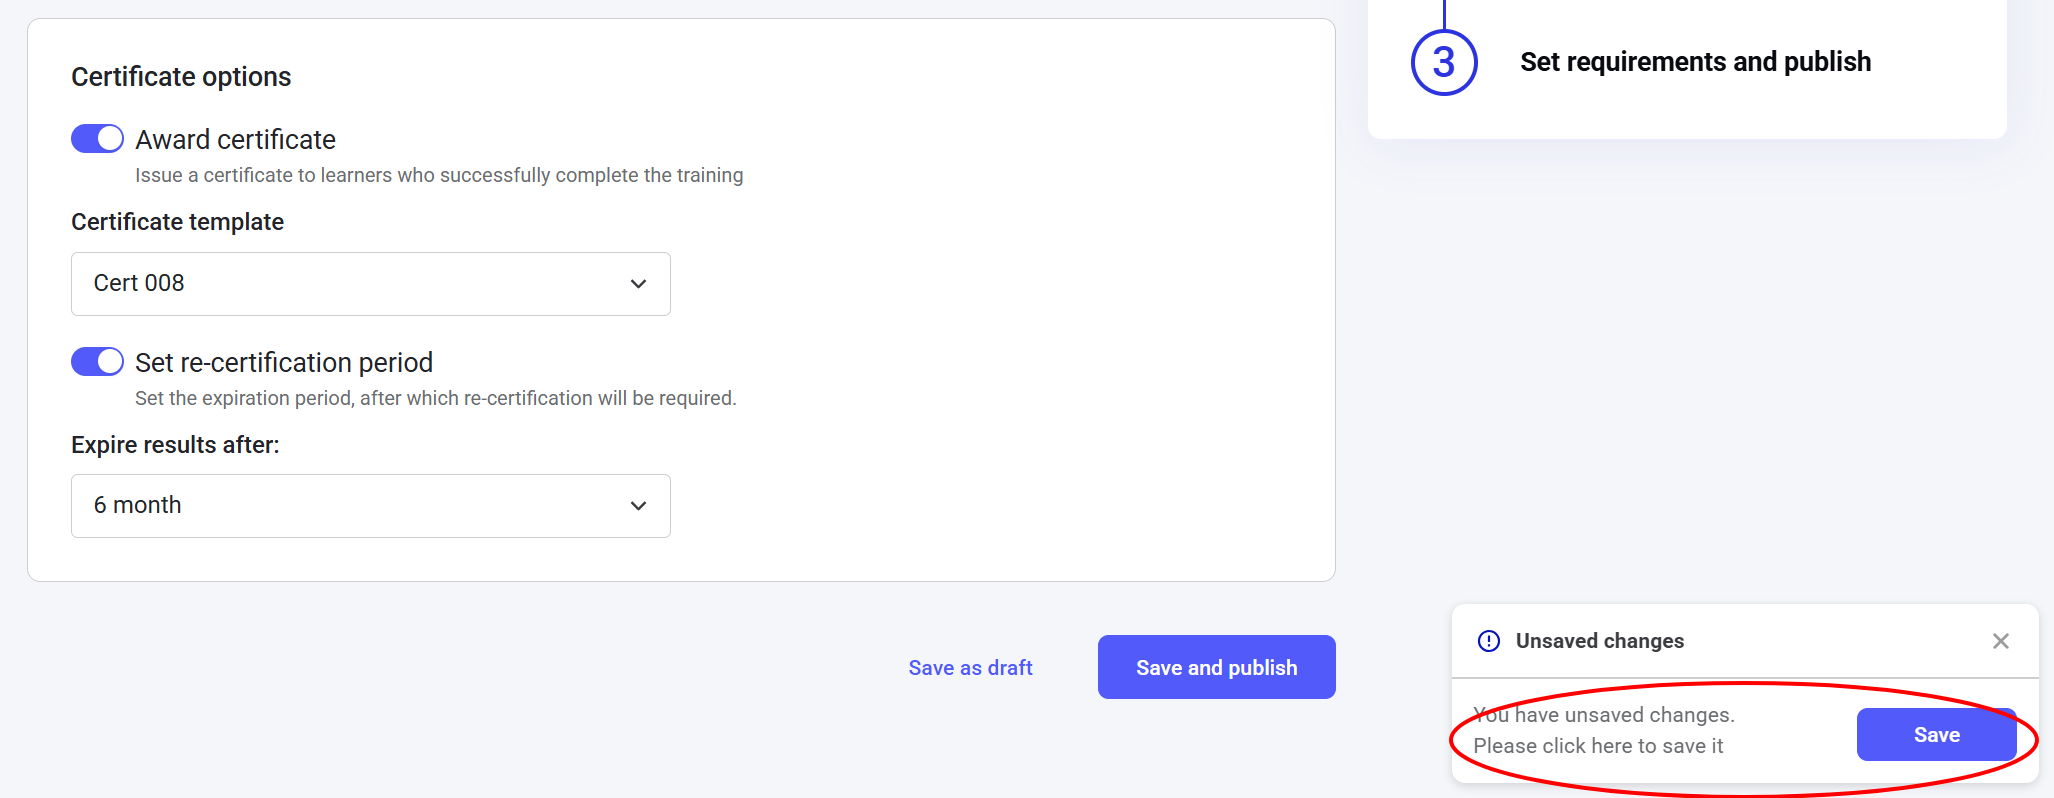Click the Award certificate label
Screen dimensions: 2054x798
(x=235, y=140)
